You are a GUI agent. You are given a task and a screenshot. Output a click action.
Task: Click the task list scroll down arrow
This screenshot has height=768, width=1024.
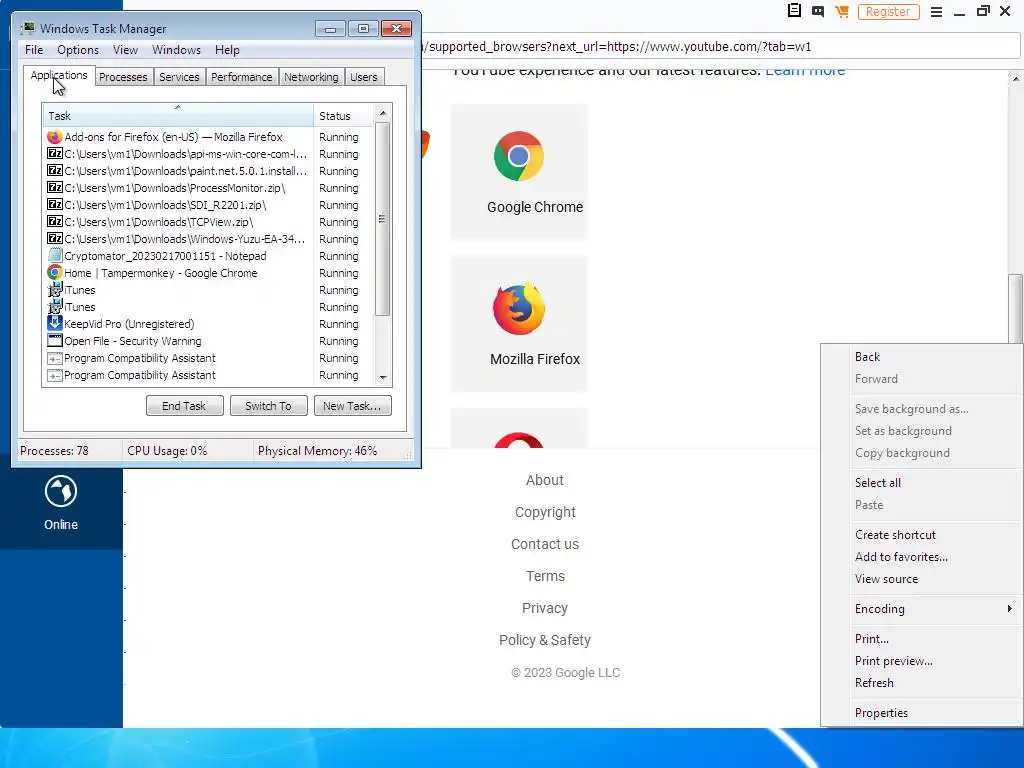(x=383, y=377)
